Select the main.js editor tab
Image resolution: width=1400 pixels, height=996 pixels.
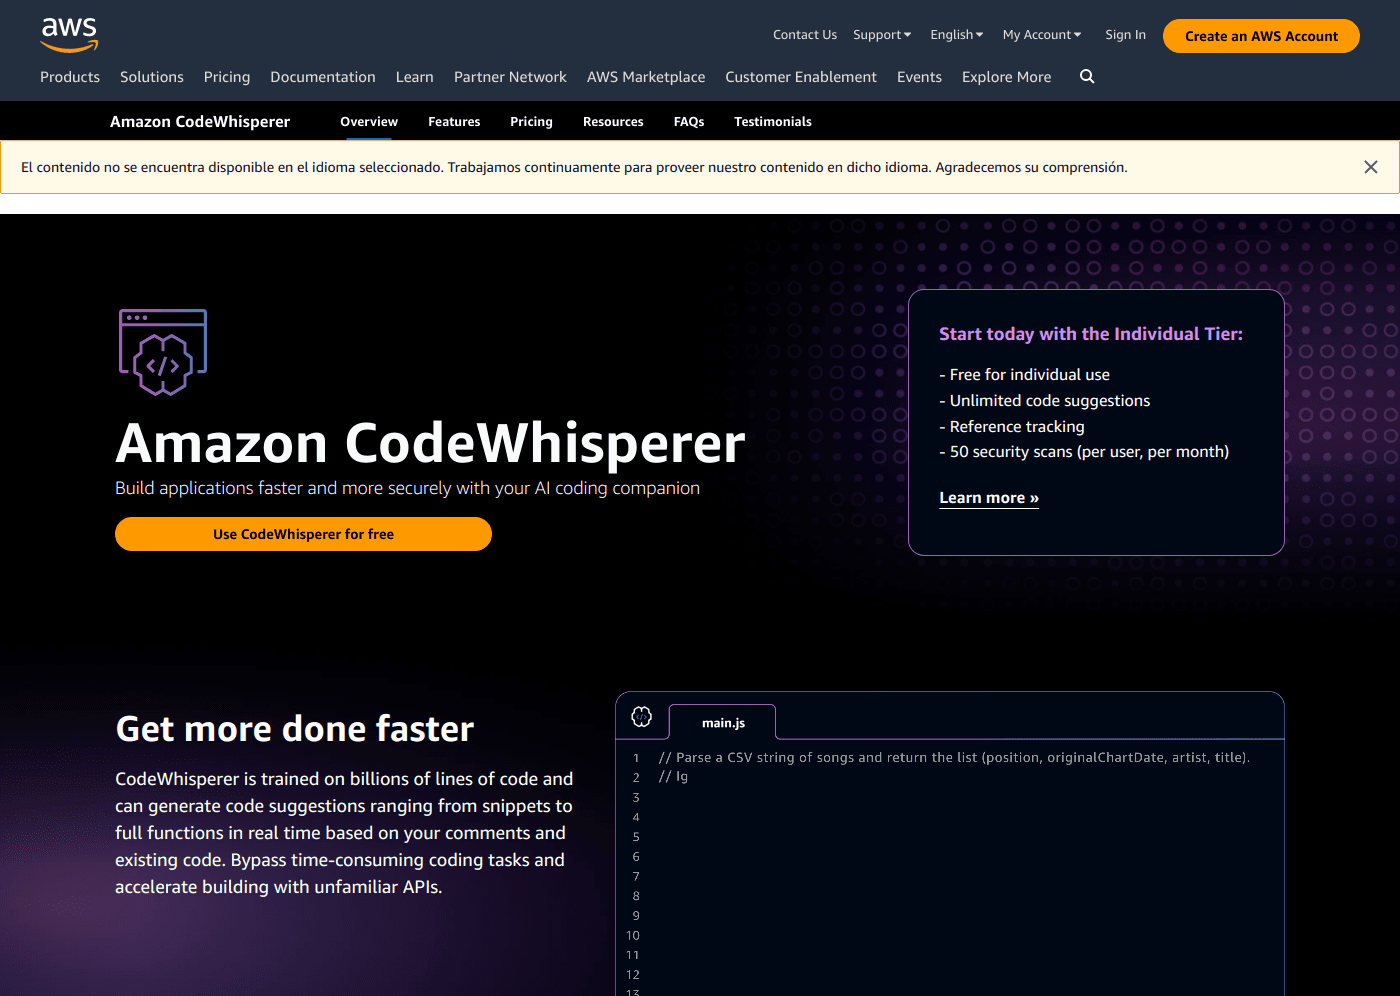[723, 722]
